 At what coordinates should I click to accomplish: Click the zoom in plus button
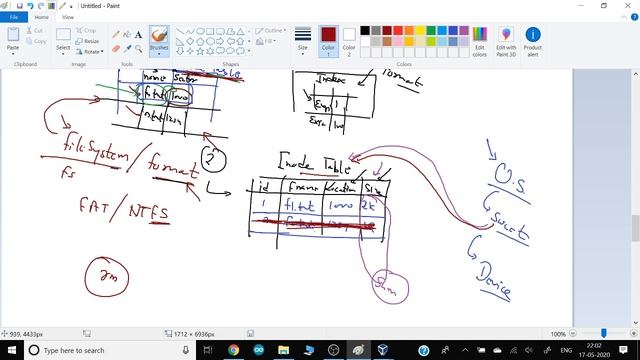point(633,333)
